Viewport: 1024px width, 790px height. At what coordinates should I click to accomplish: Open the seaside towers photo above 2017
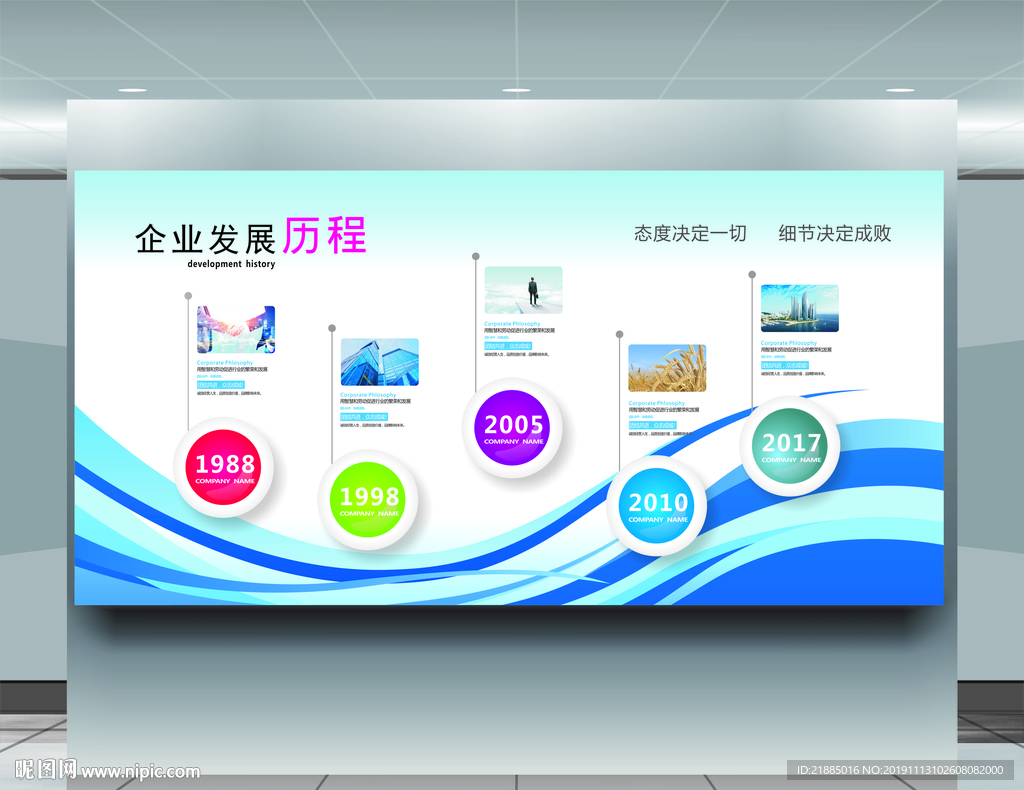pos(799,308)
